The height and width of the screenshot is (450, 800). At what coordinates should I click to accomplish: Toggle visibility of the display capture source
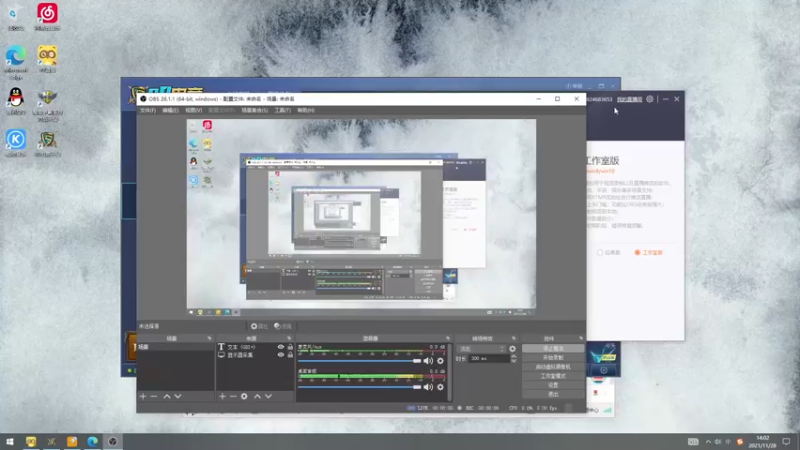[x=281, y=355]
